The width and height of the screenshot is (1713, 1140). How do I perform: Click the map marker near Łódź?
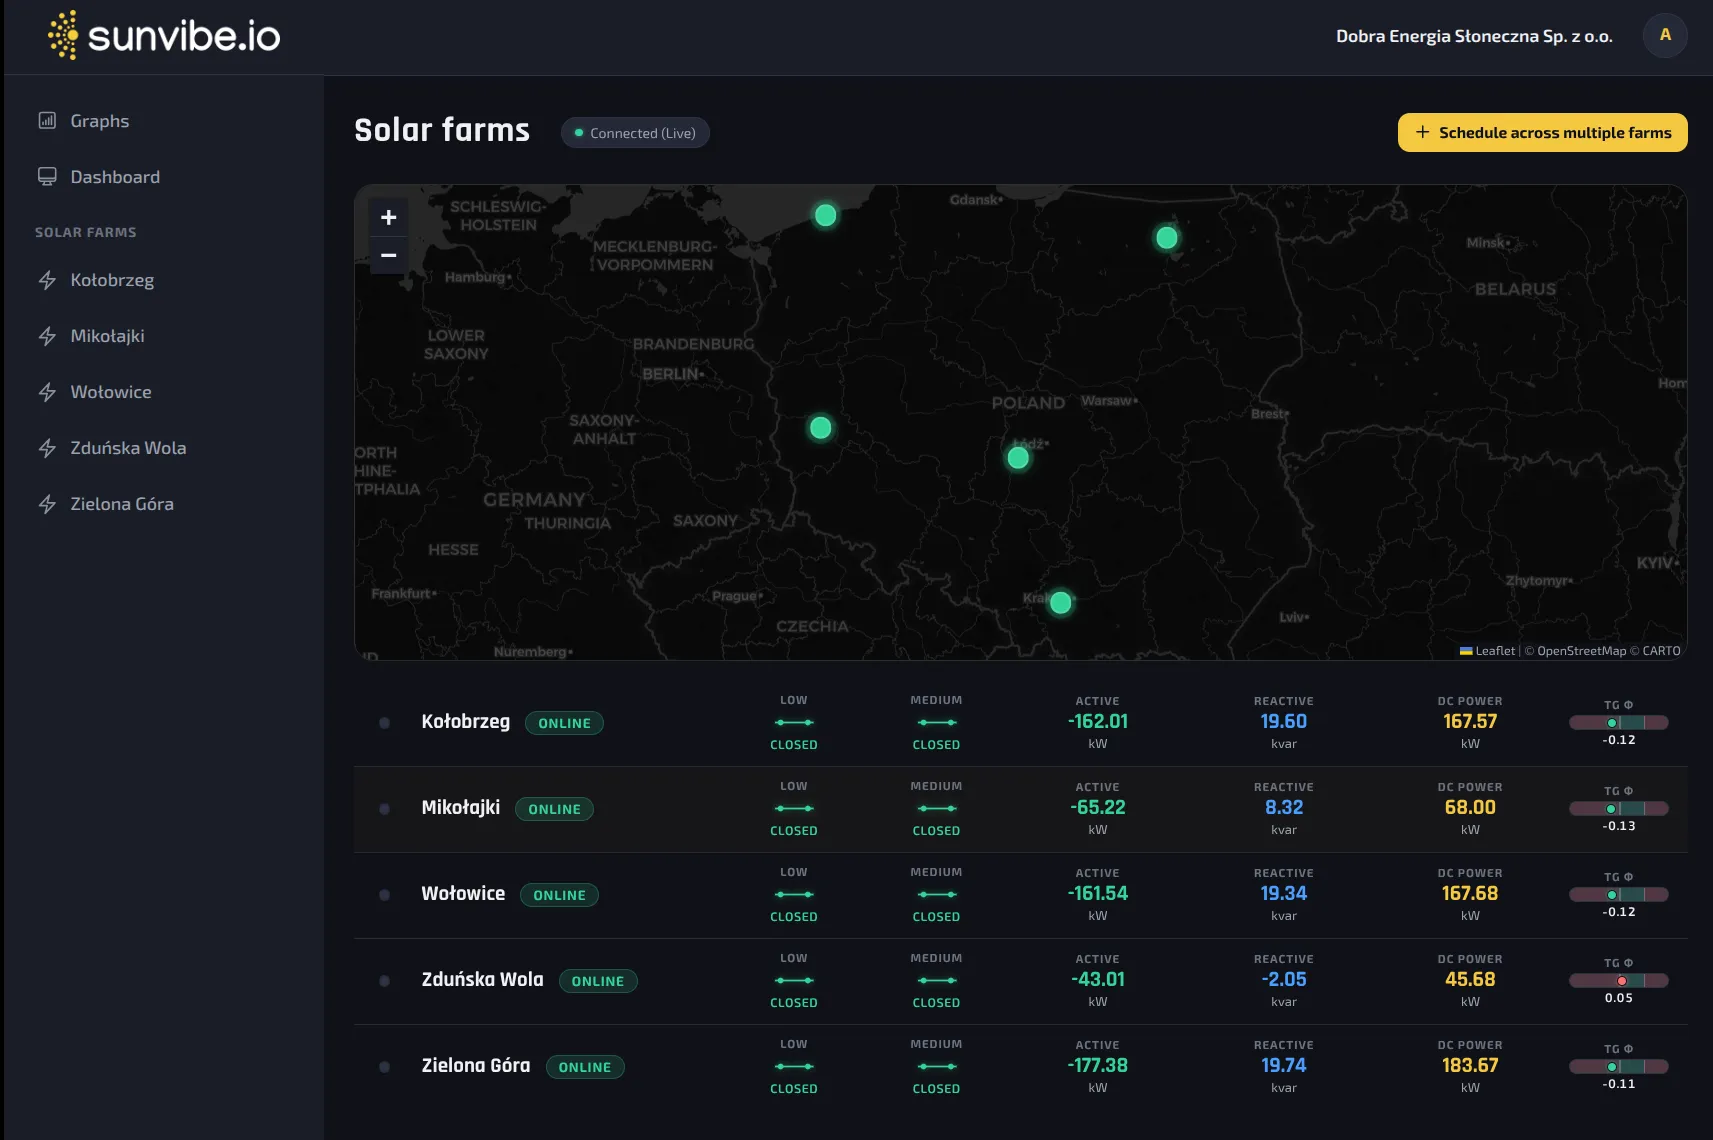click(x=1018, y=458)
